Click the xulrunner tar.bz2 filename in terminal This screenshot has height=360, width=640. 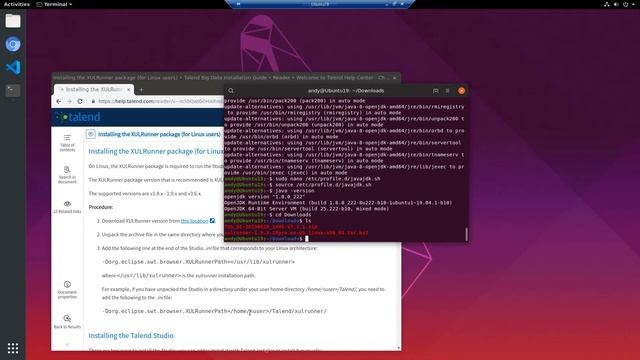[296, 233]
